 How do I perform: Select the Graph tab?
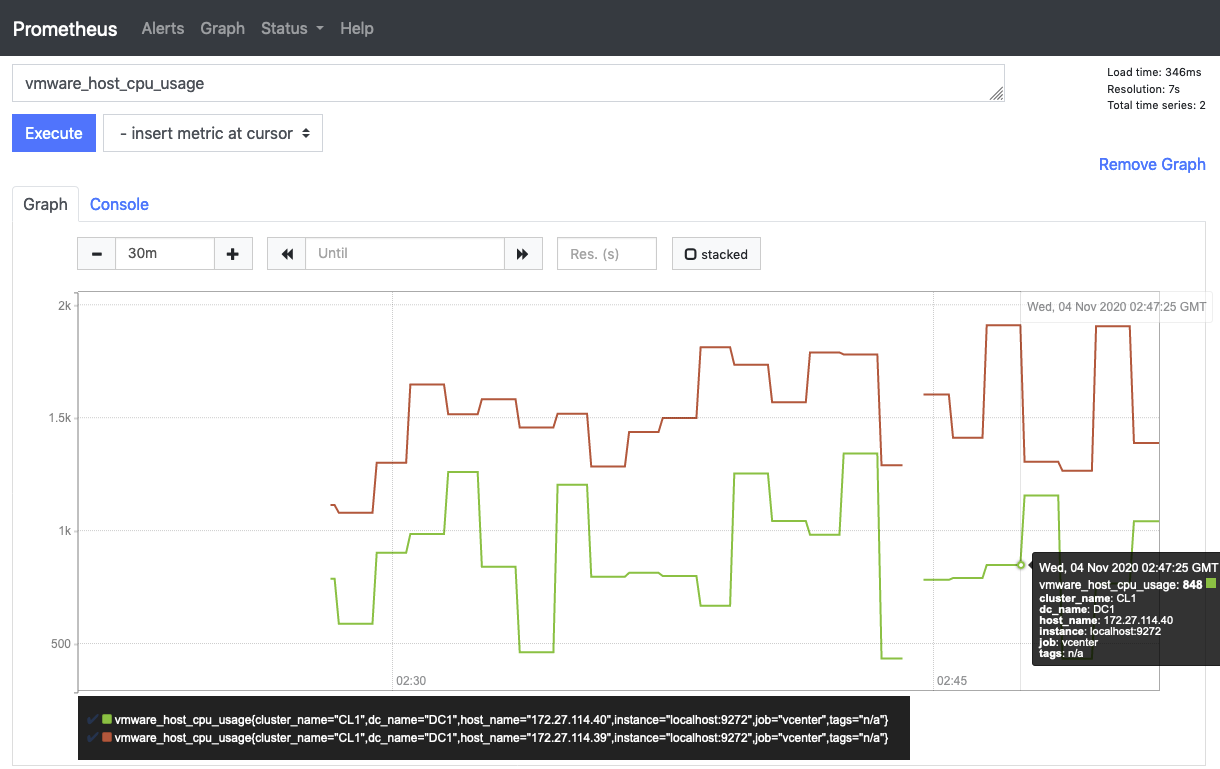pyautogui.click(x=45, y=204)
